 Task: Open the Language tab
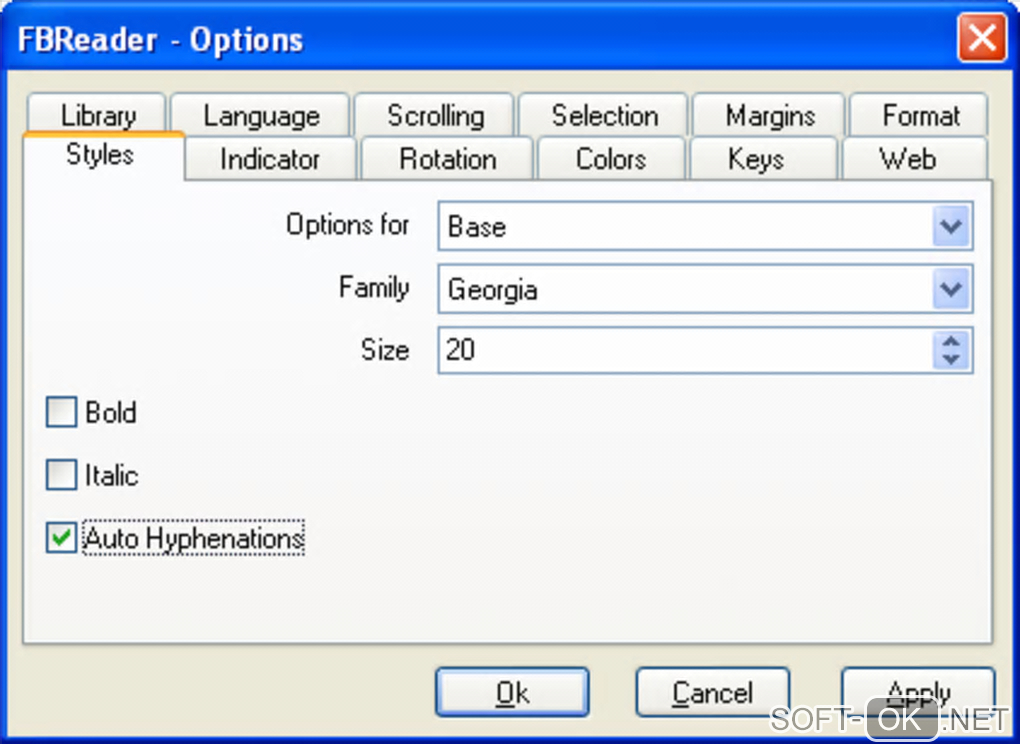tap(261, 116)
